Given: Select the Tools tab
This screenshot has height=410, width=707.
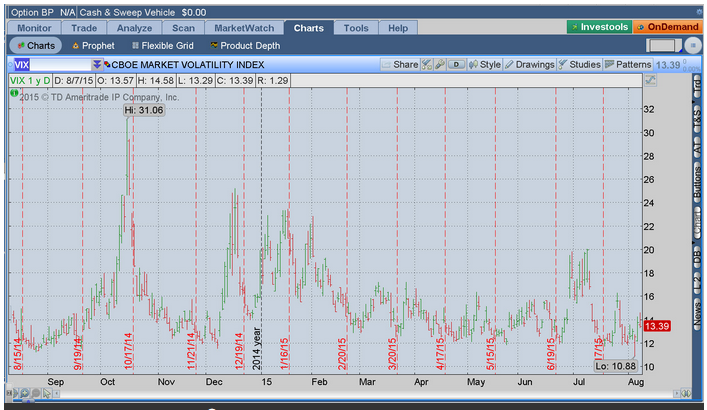Looking at the screenshot, I should click(356, 28).
